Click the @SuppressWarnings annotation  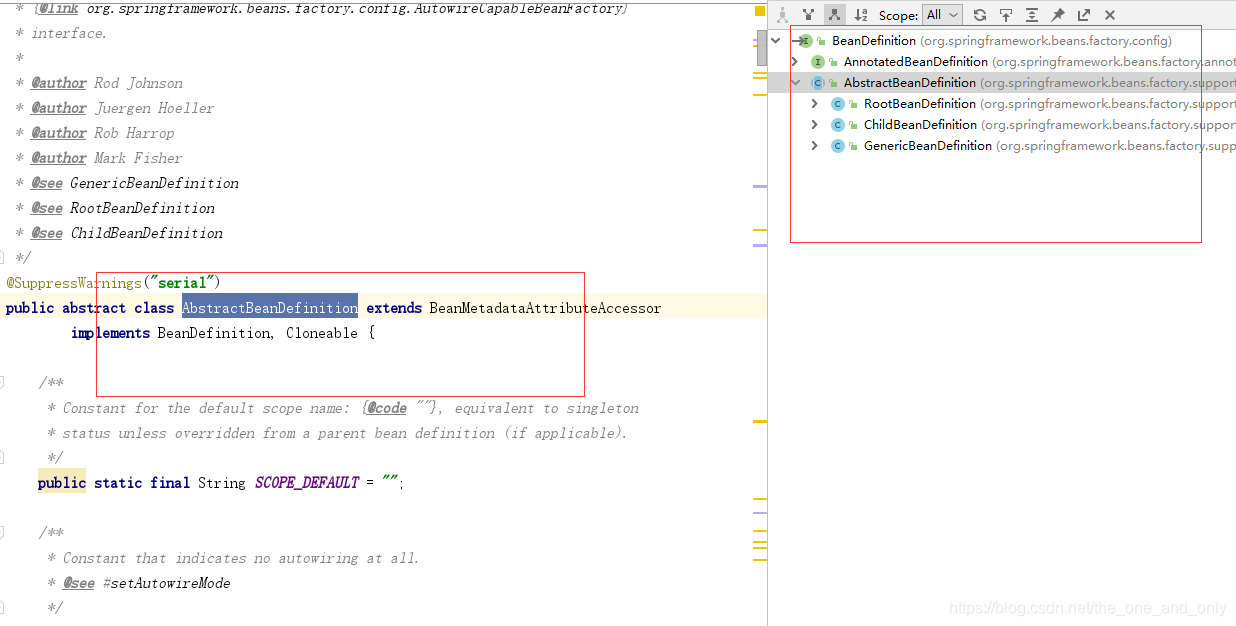click(74, 283)
